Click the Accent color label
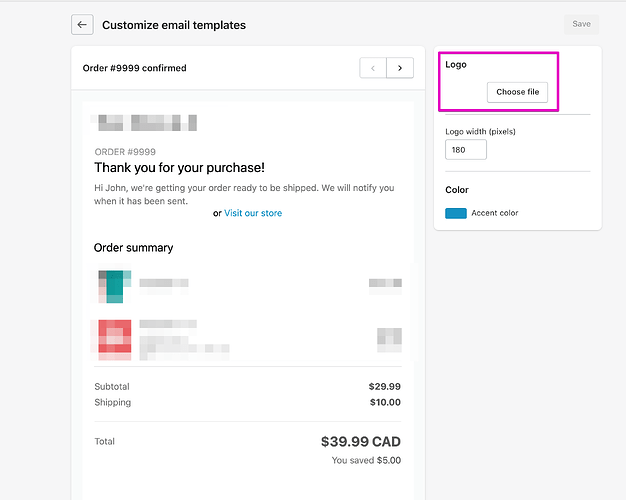The width and height of the screenshot is (626, 500). (x=495, y=213)
